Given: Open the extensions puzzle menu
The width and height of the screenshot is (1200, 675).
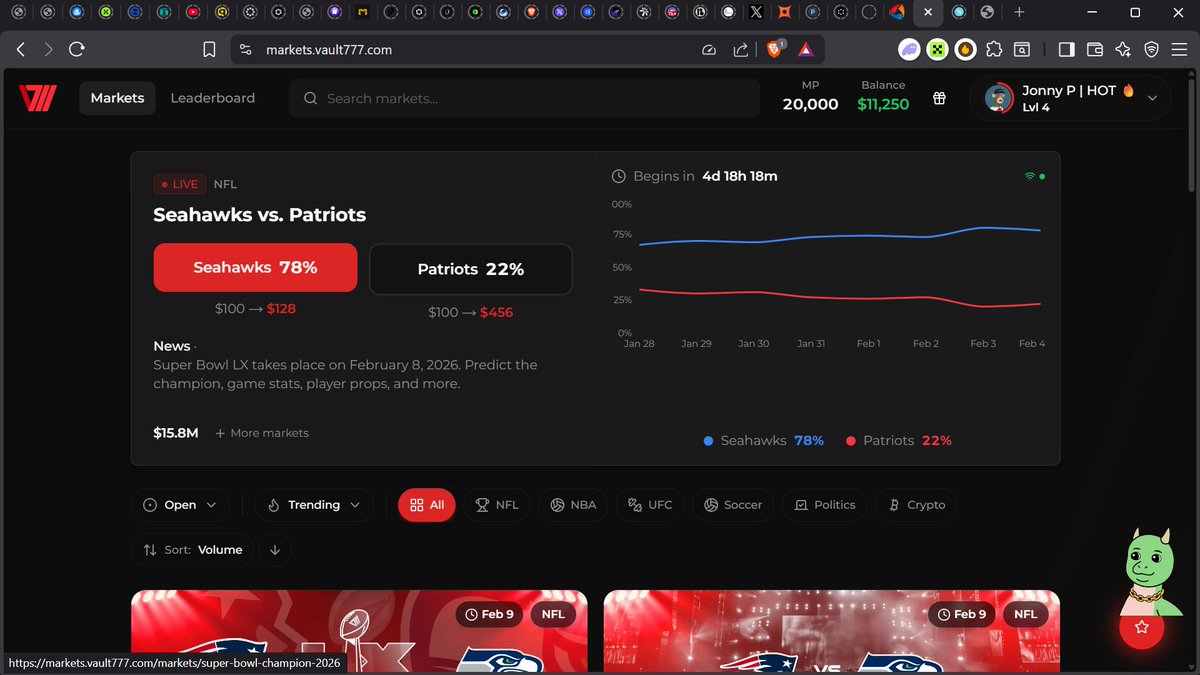Looking at the screenshot, I should (994, 49).
